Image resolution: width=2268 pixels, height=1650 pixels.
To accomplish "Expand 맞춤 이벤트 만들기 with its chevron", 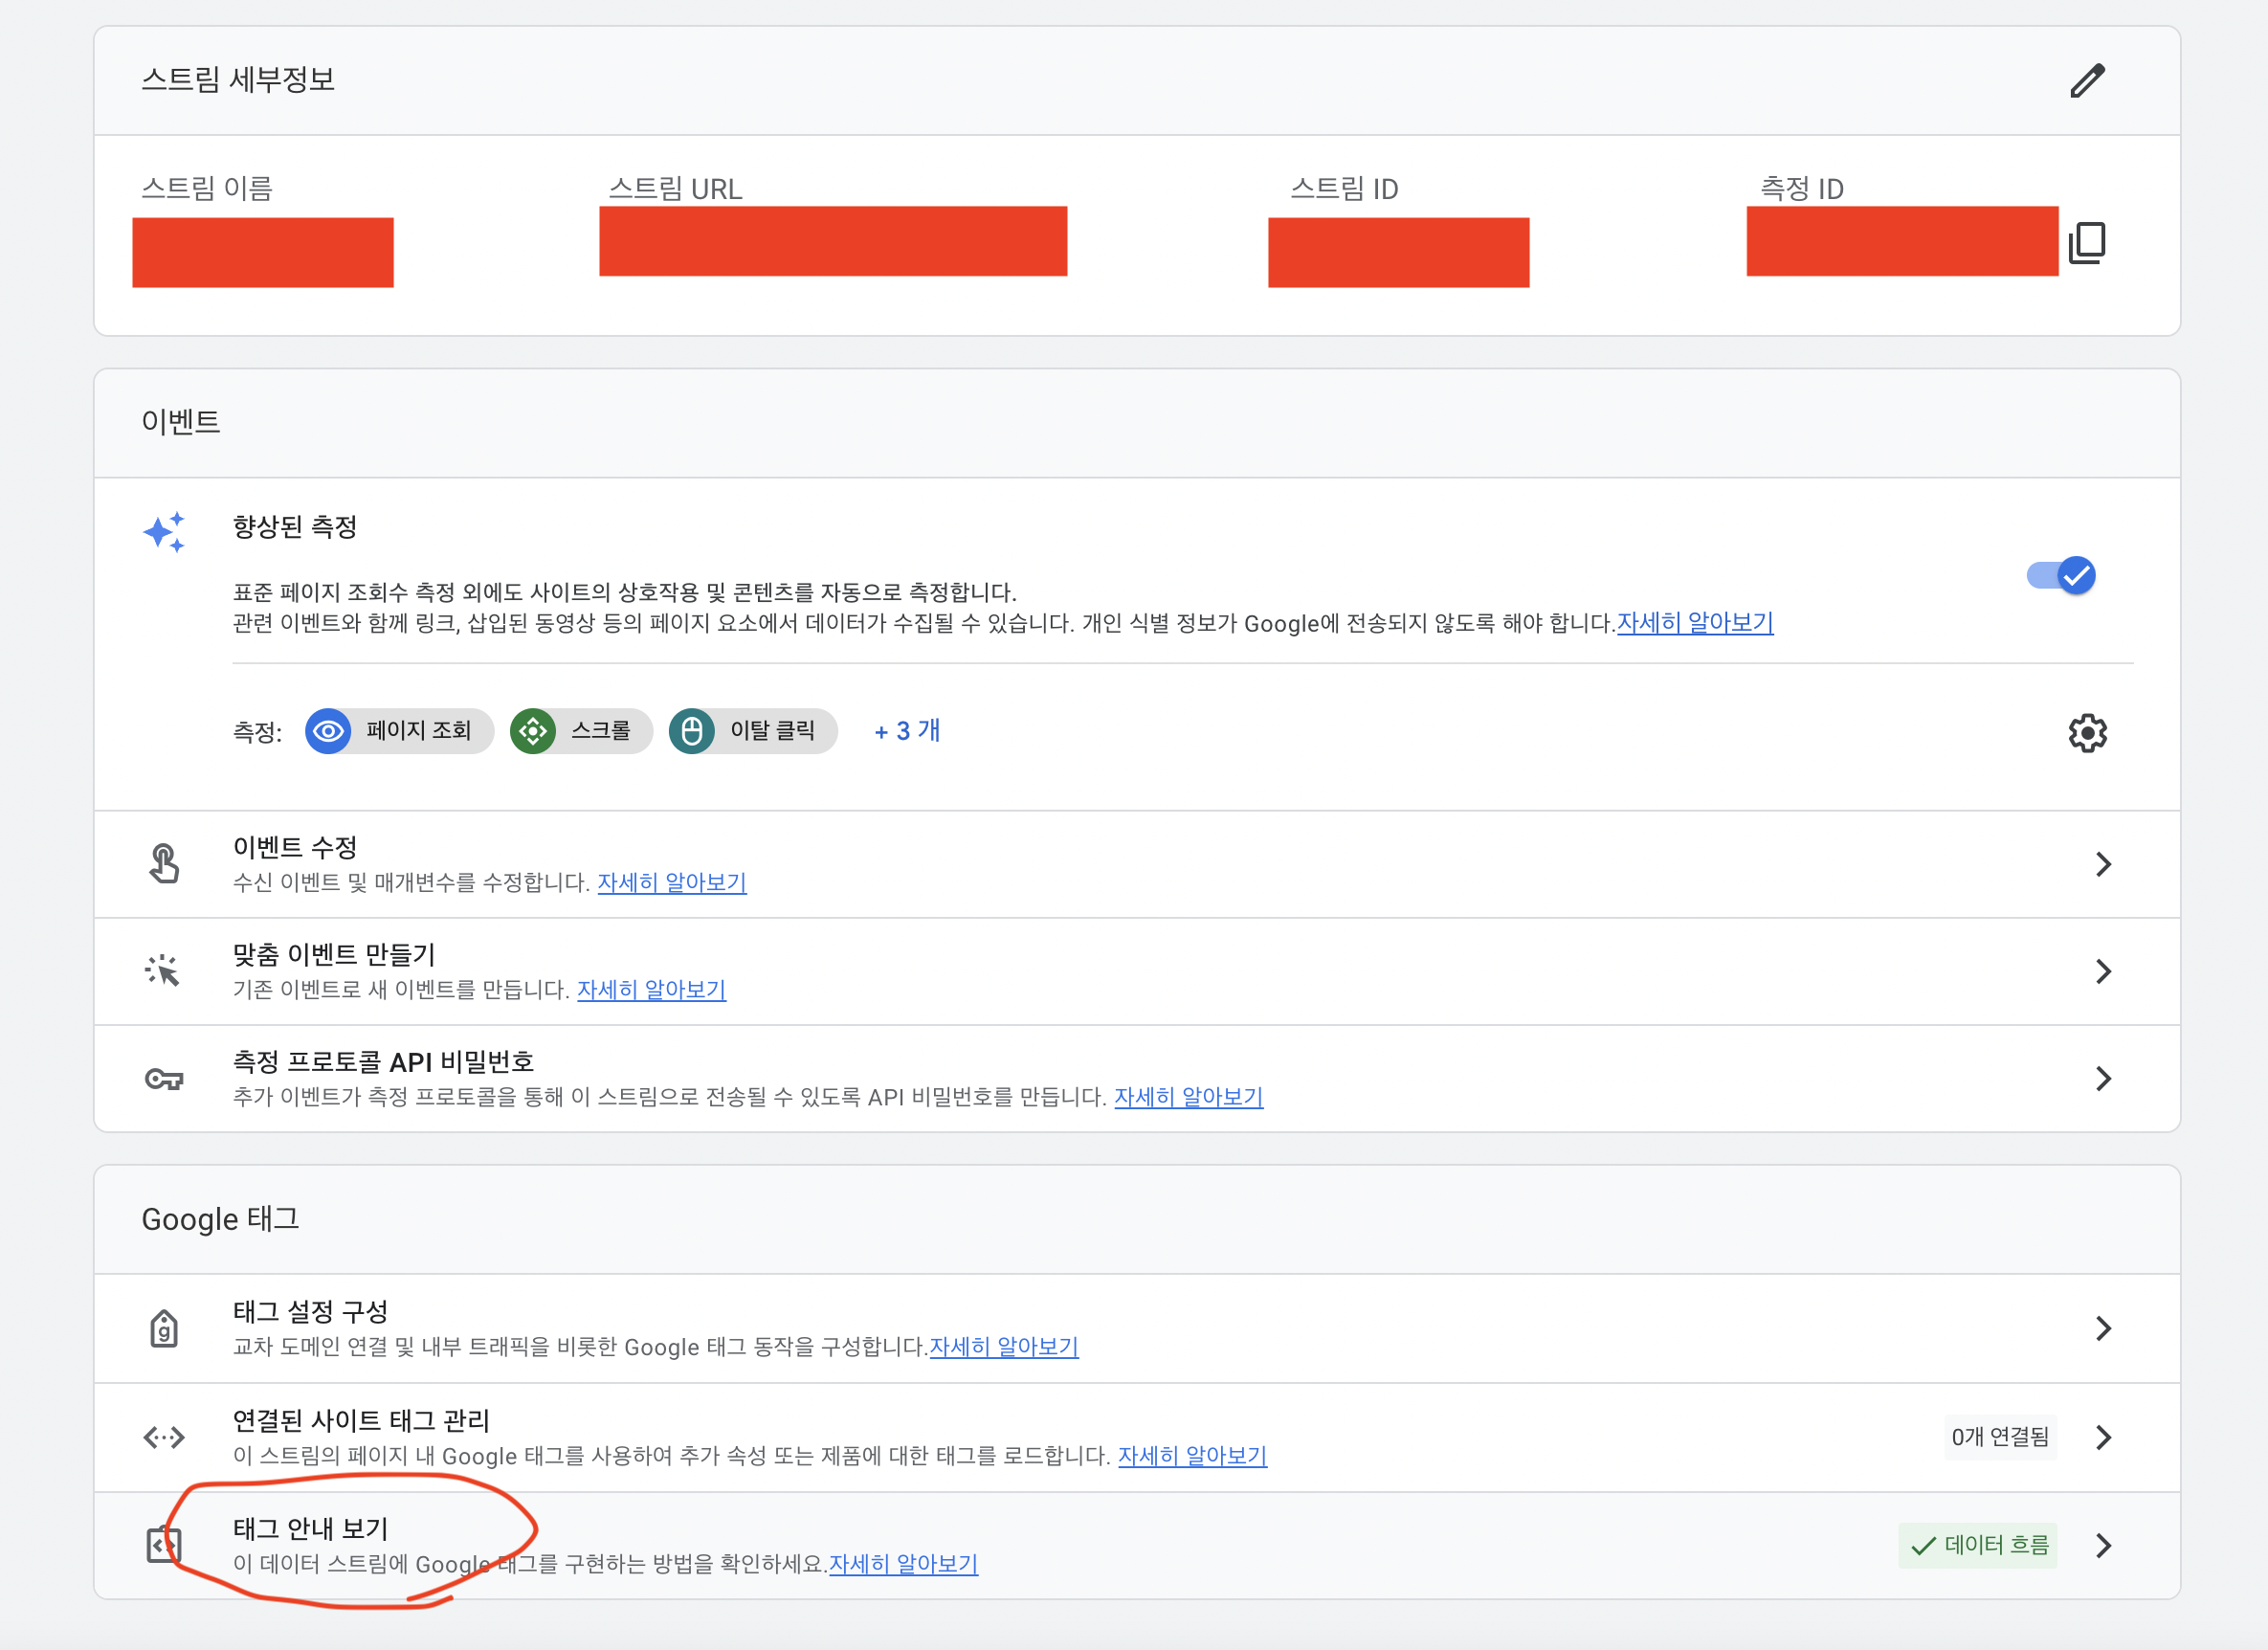I will click(x=2103, y=971).
